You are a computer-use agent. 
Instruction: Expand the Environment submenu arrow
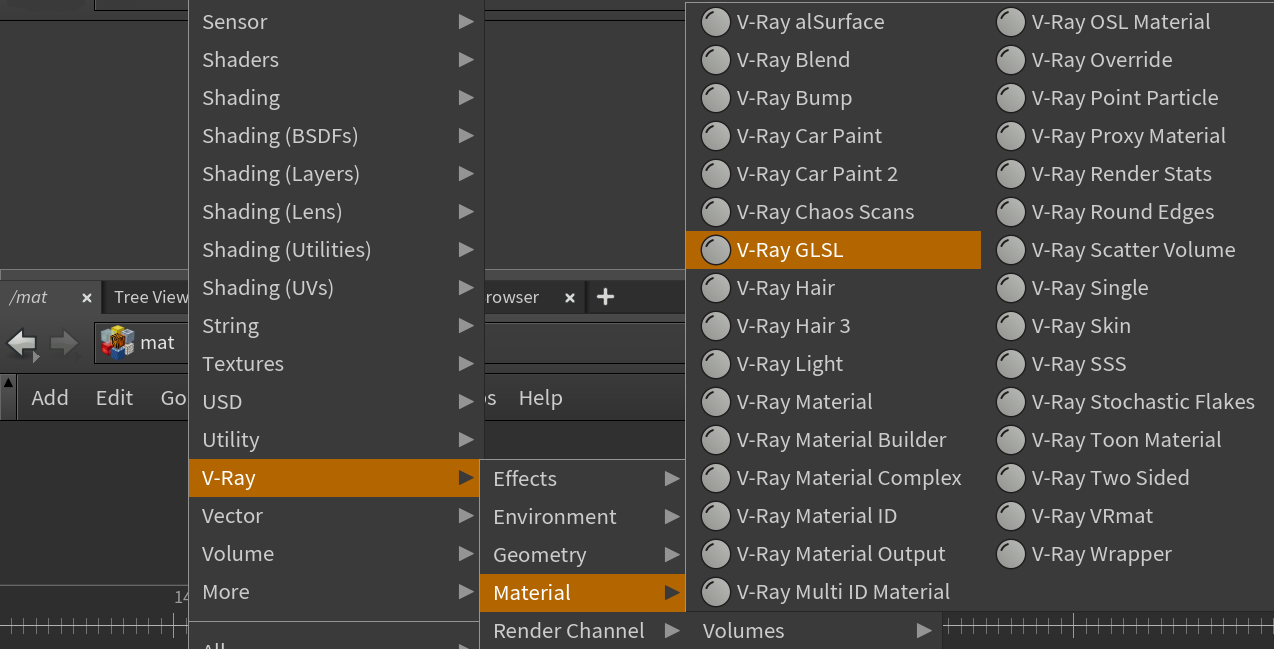click(672, 517)
